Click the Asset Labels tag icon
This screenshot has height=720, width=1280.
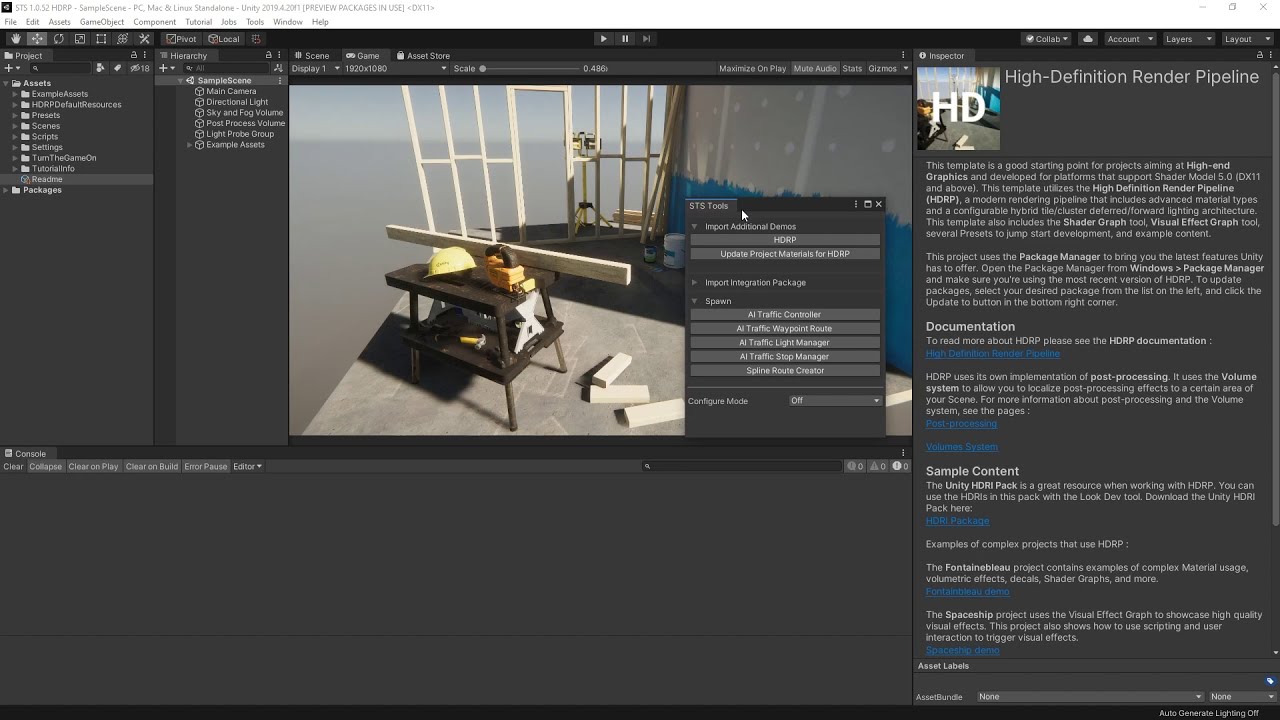tap(1271, 681)
